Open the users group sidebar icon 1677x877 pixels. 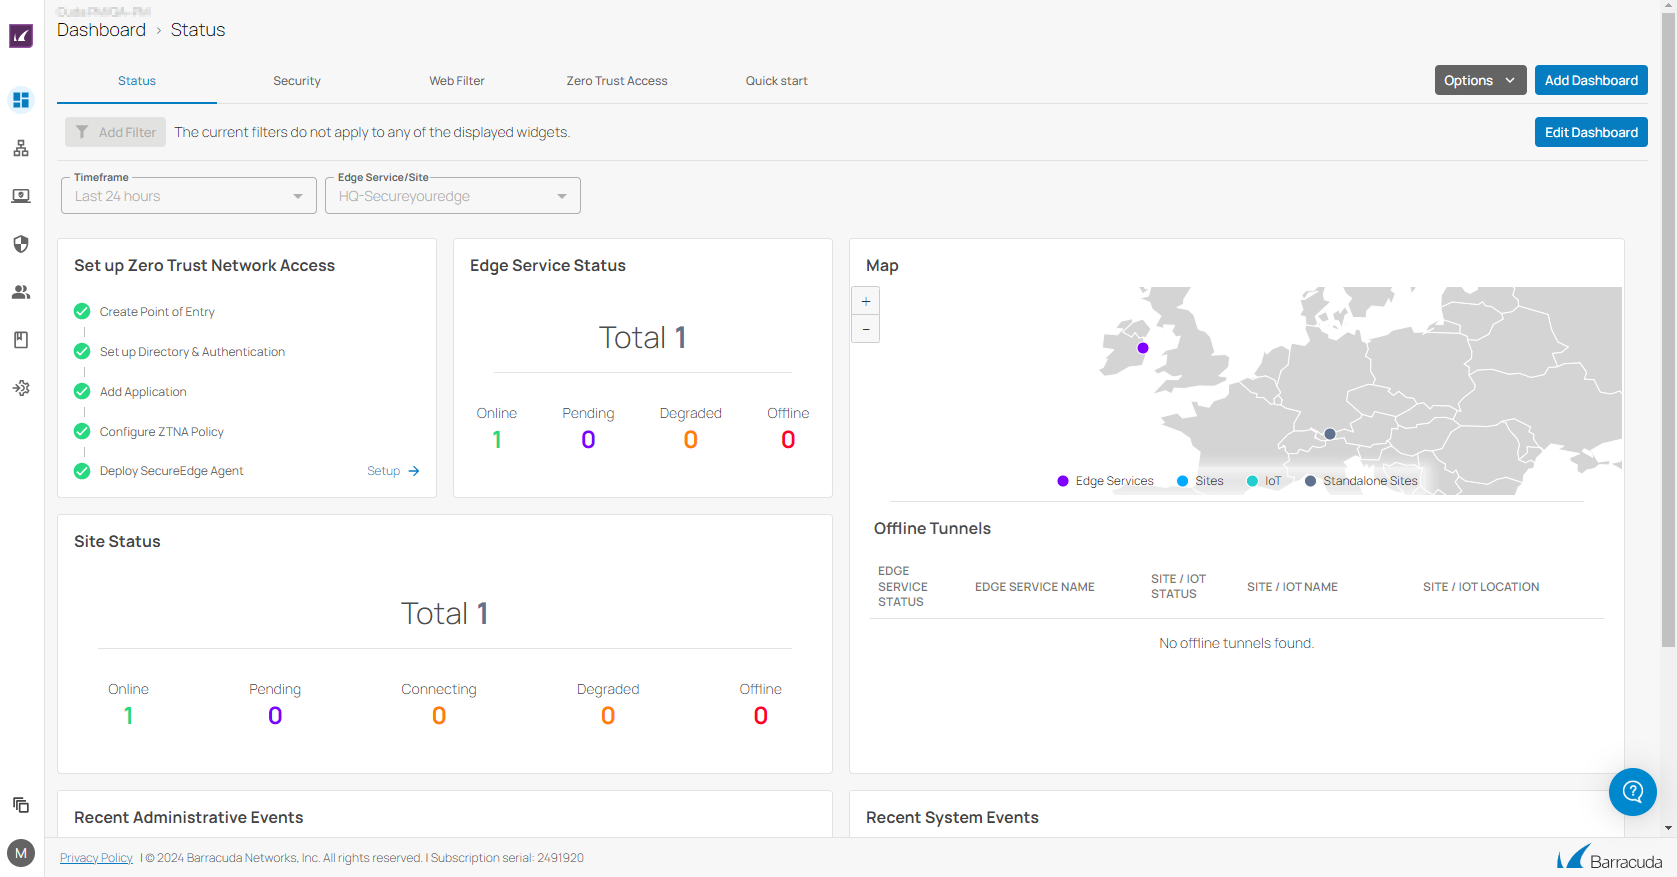click(21, 292)
